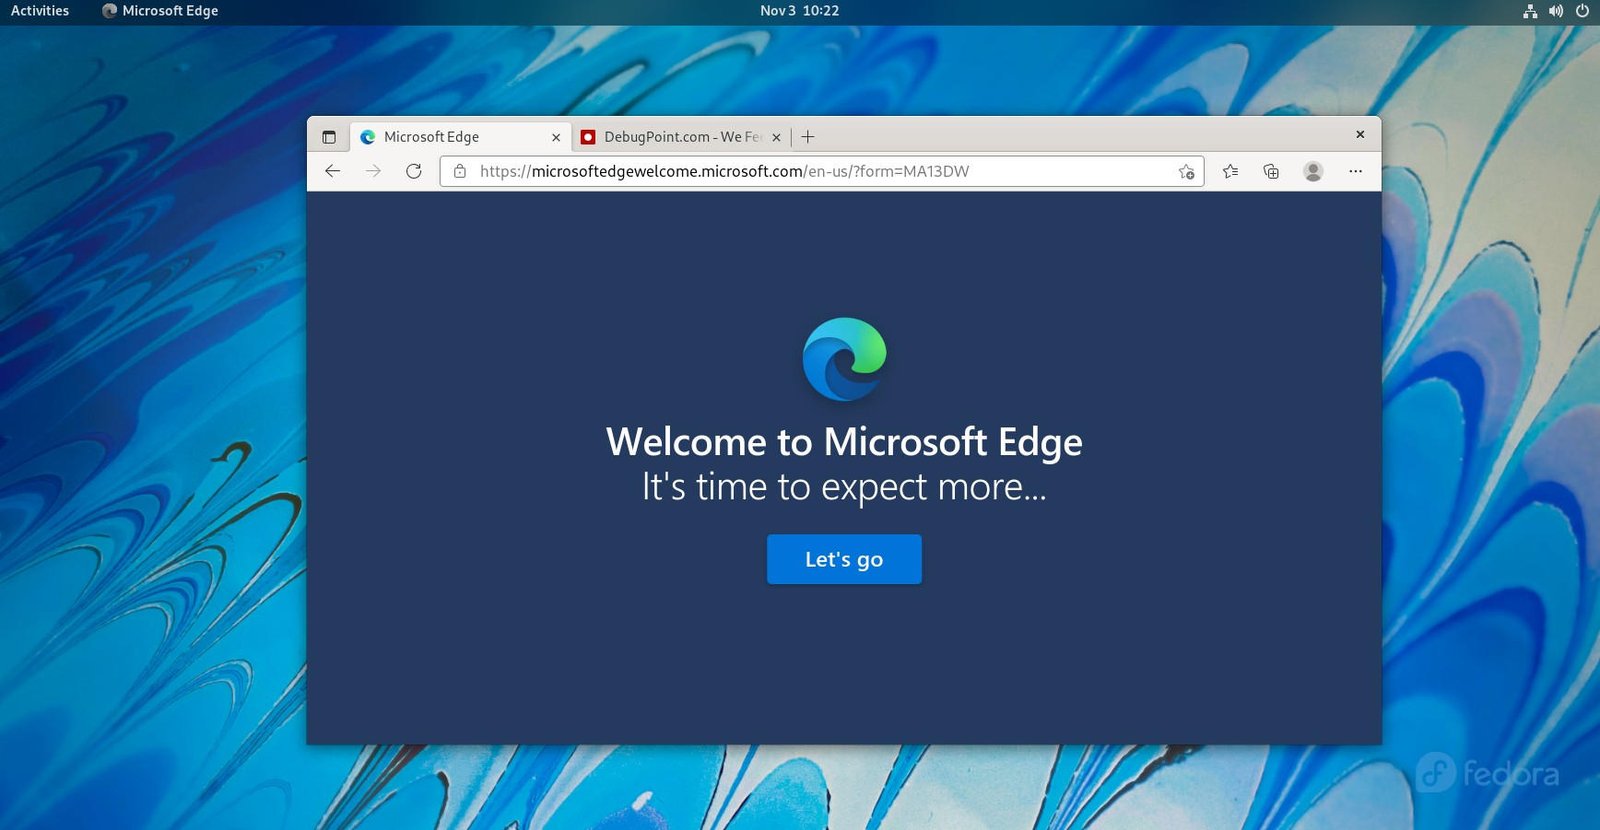Viewport: 1600px width, 830px height.
Task: Close the Microsoft Edge tab
Action: tap(556, 138)
